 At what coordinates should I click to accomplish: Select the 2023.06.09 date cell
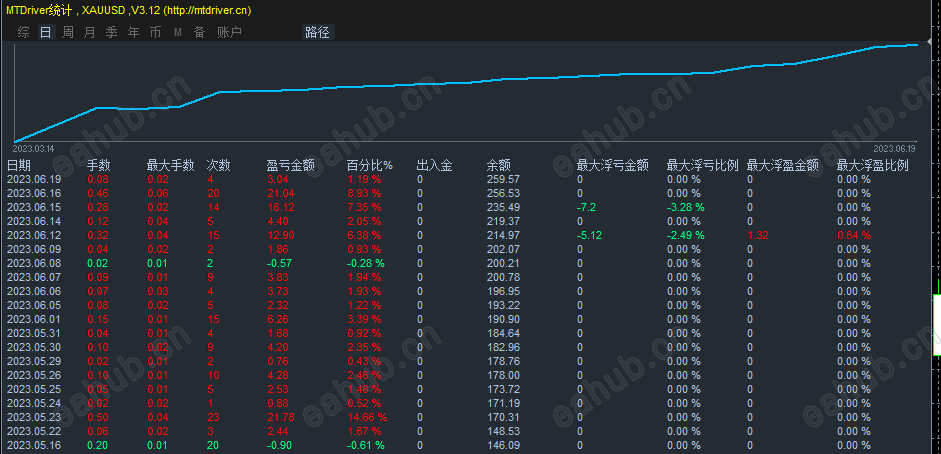[x=33, y=249]
